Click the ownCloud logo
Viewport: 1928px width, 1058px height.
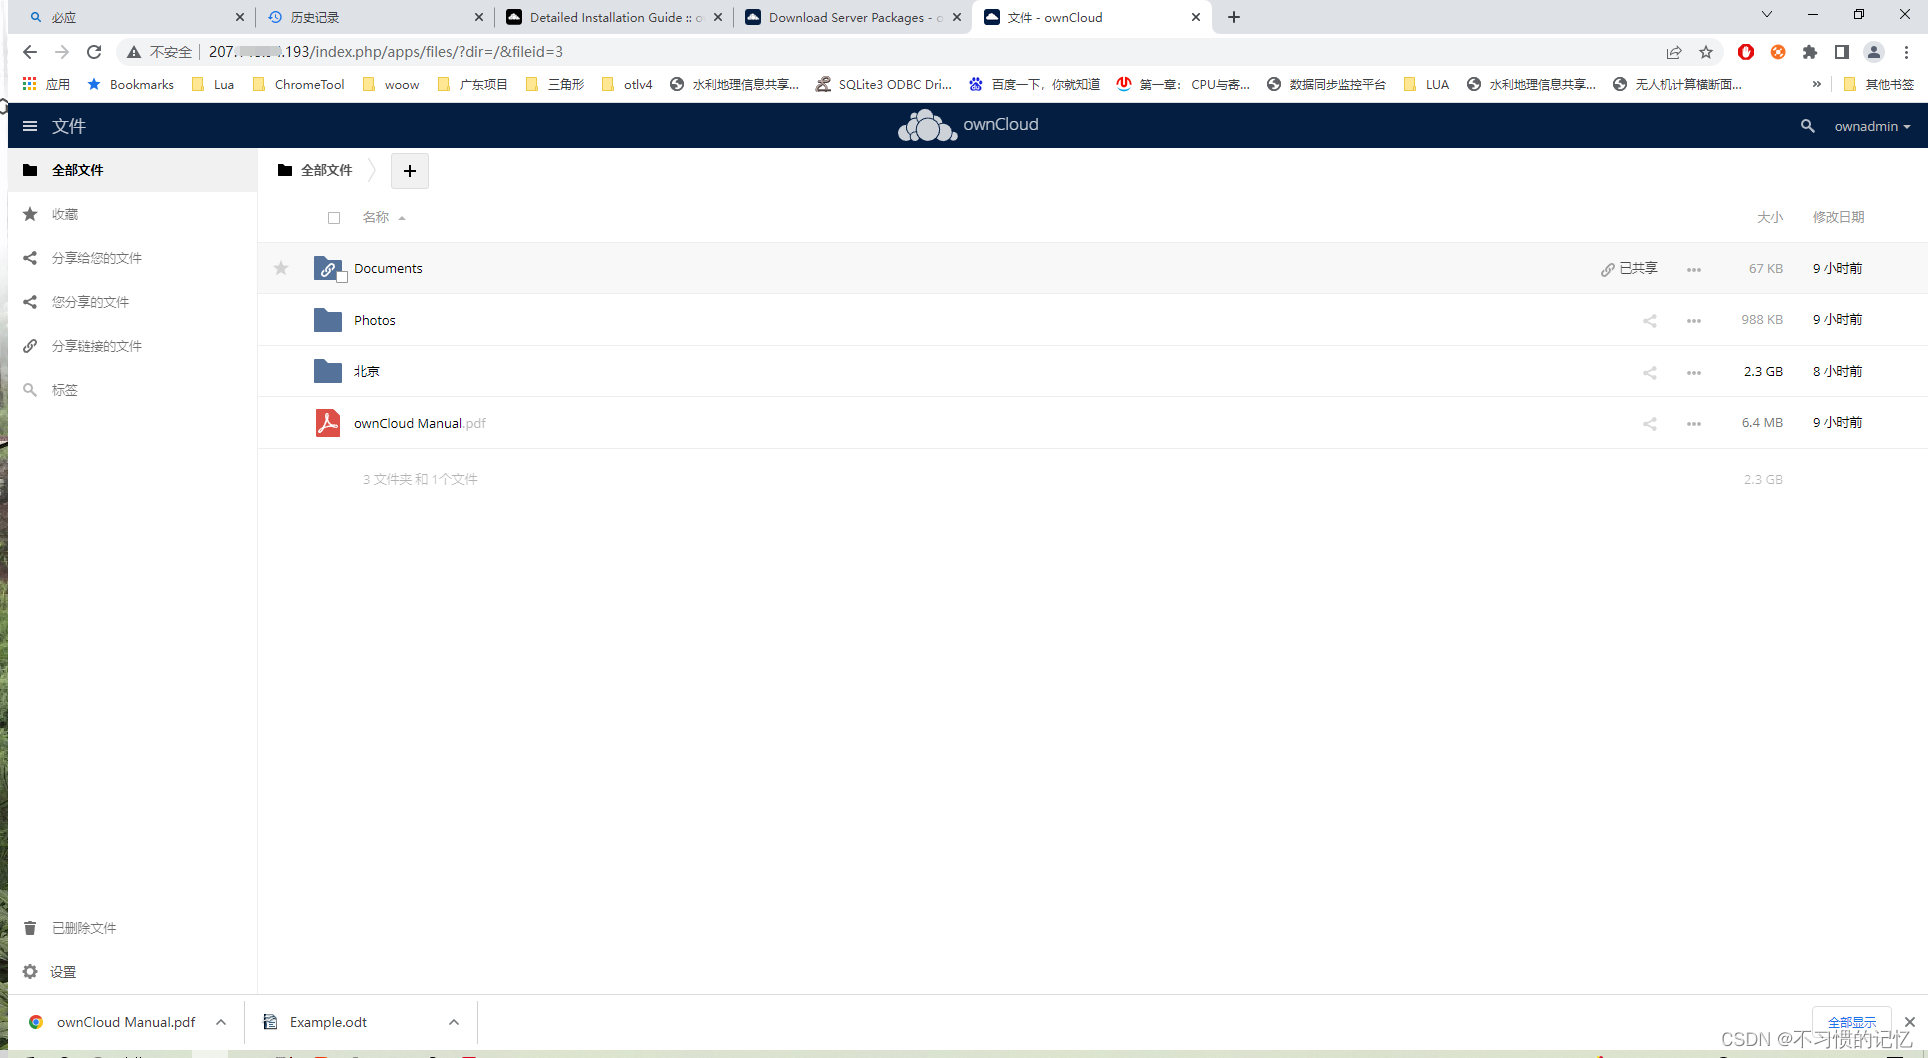(967, 126)
